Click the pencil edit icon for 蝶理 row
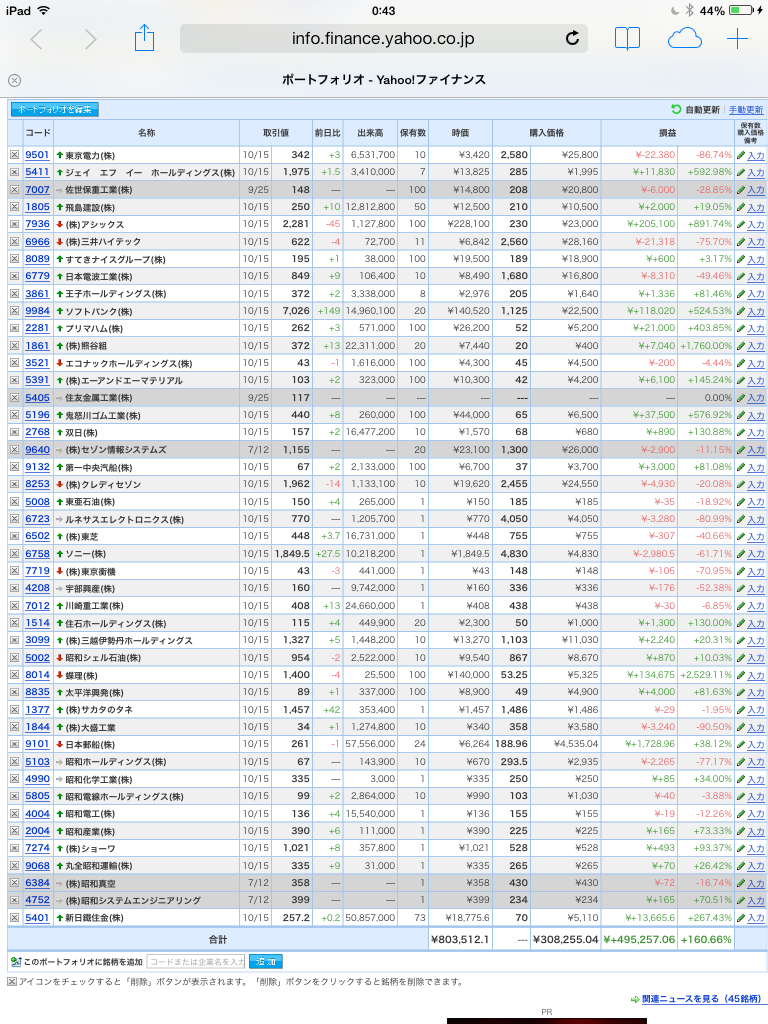The image size is (768, 1024). (x=741, y=675)
